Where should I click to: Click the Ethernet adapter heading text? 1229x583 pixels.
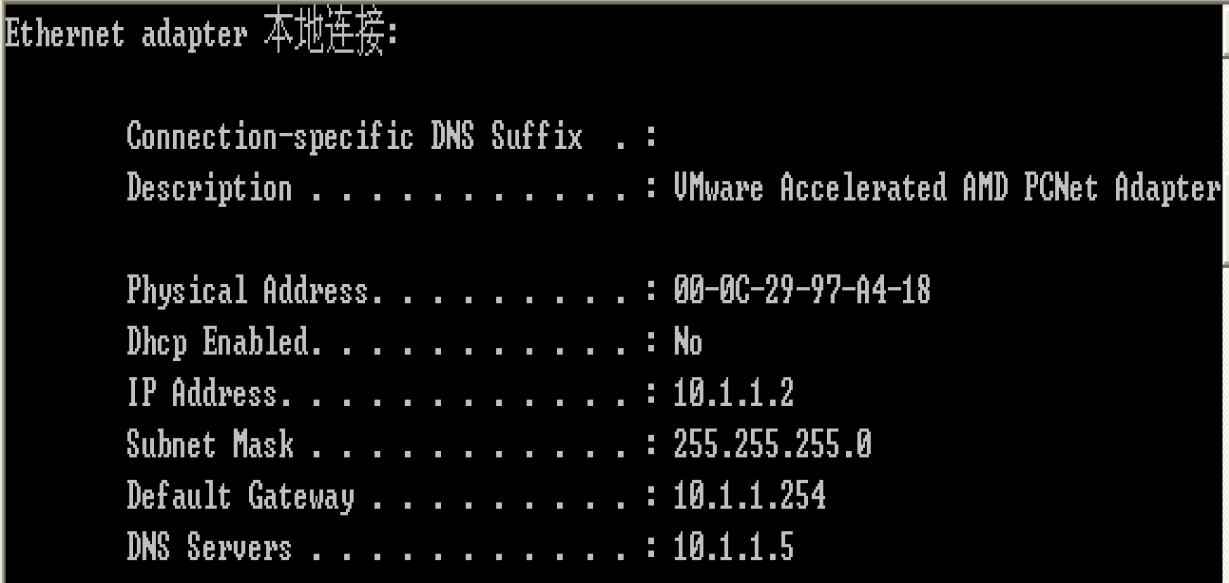[x=200, y=37]
